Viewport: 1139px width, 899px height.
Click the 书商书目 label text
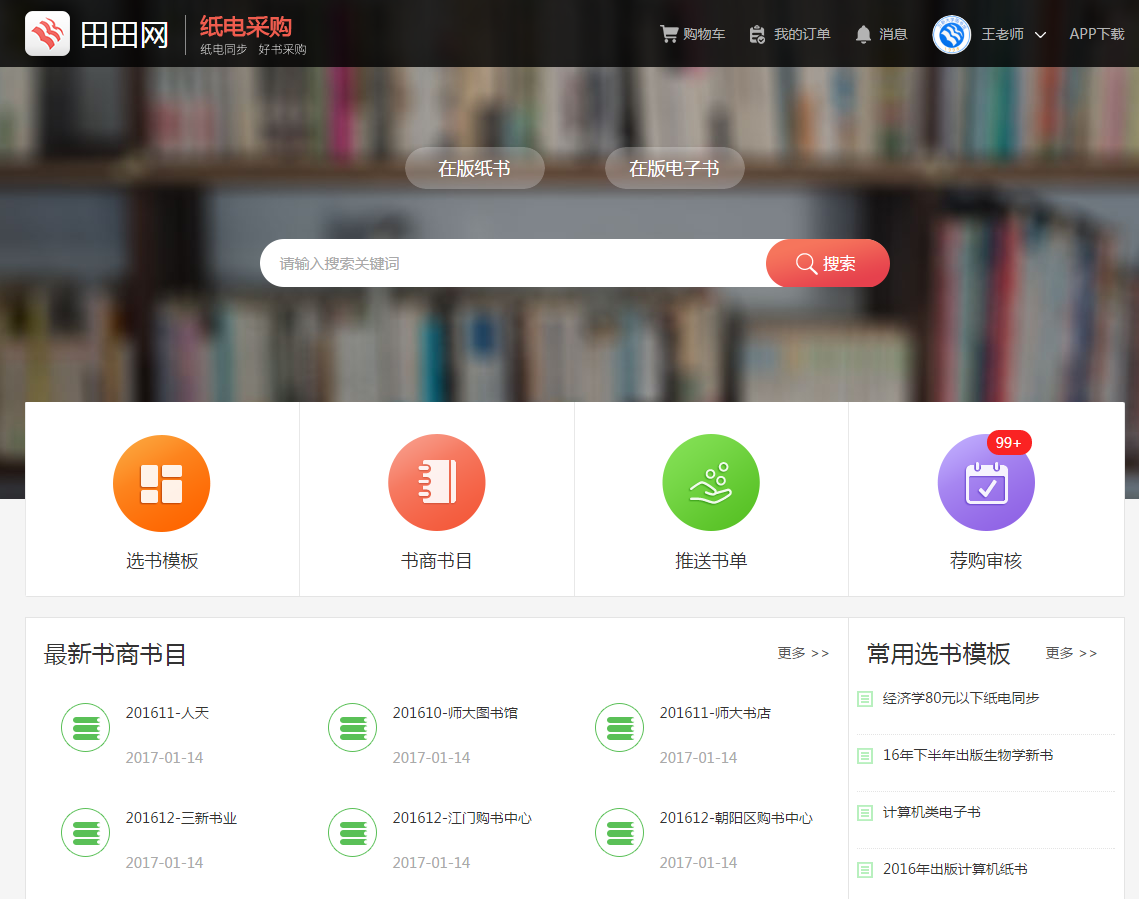(x=437, y=561)
